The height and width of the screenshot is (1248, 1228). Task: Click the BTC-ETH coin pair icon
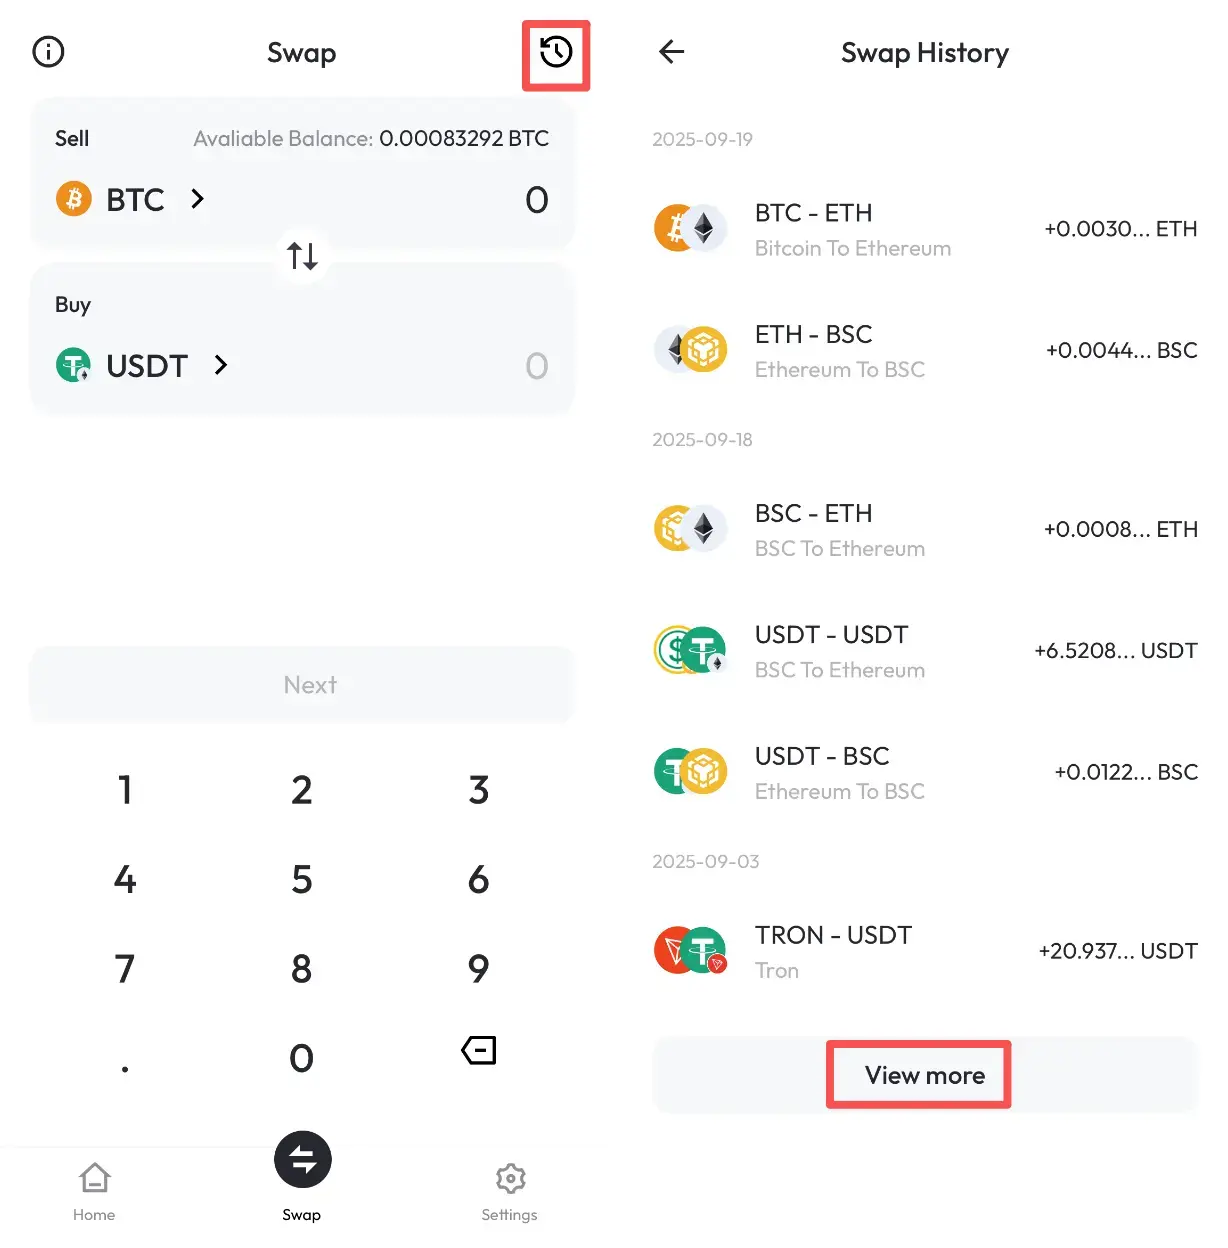pyautogui.click(x=690, y=229)
